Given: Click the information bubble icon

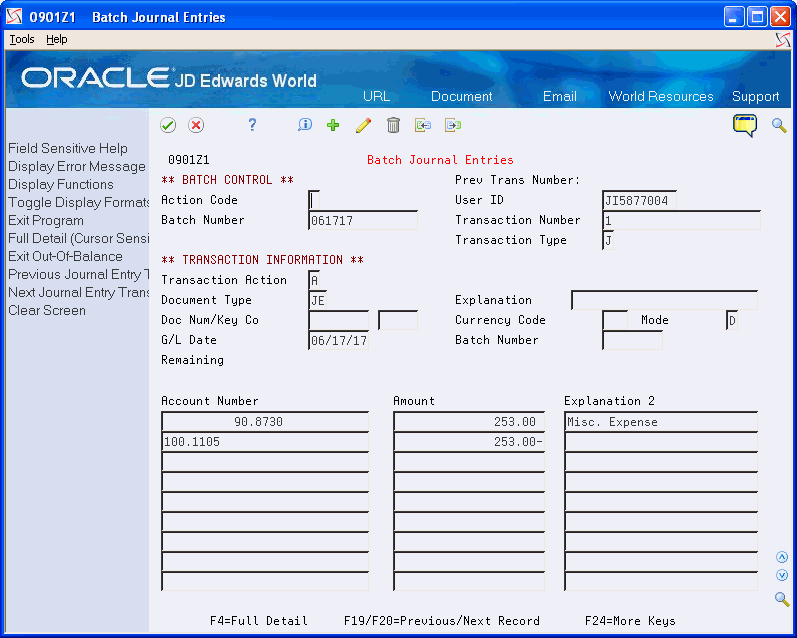Looking at the screenshot, I should 305,125.
